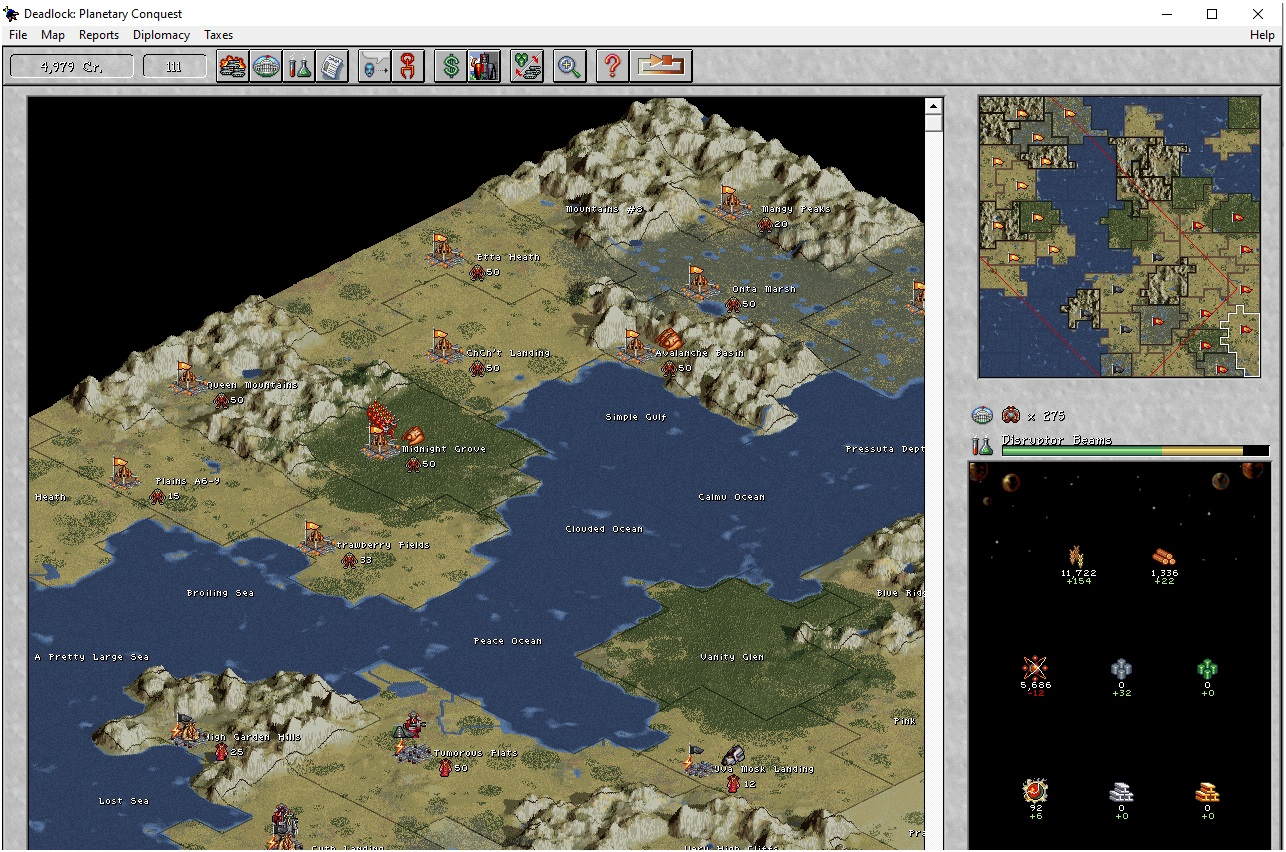Click the wood logs resource icon
Image resolution: width=1286 pixels, height=852 pixels.
click(x=1163, y=556)
